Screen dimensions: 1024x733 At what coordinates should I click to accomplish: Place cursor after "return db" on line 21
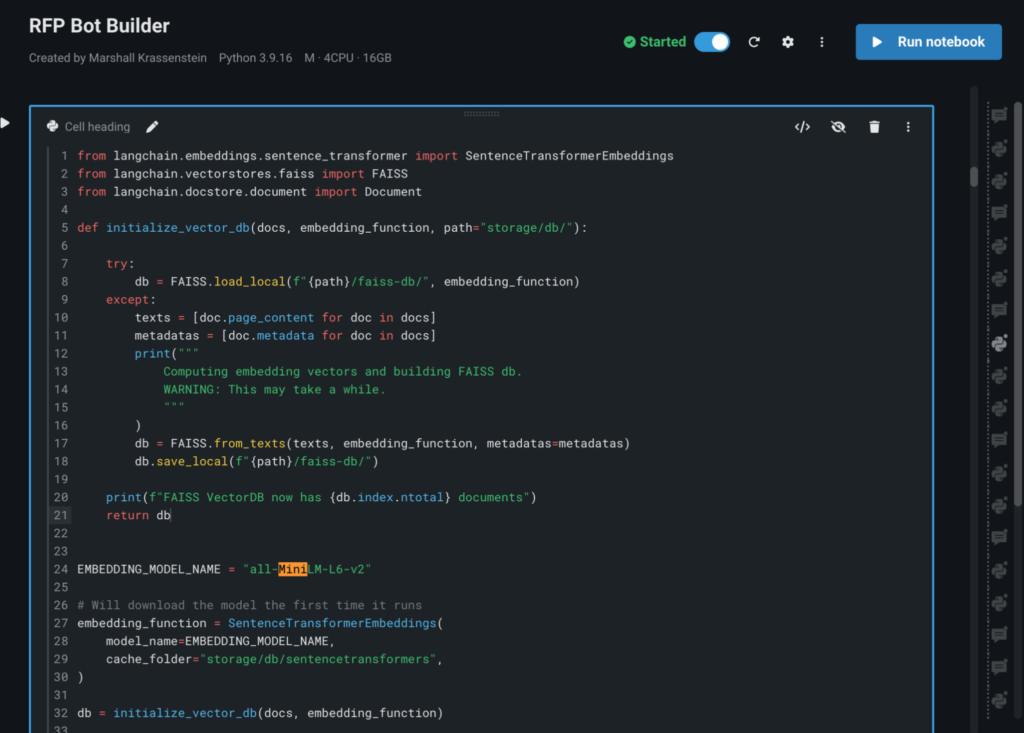point(172,515)
